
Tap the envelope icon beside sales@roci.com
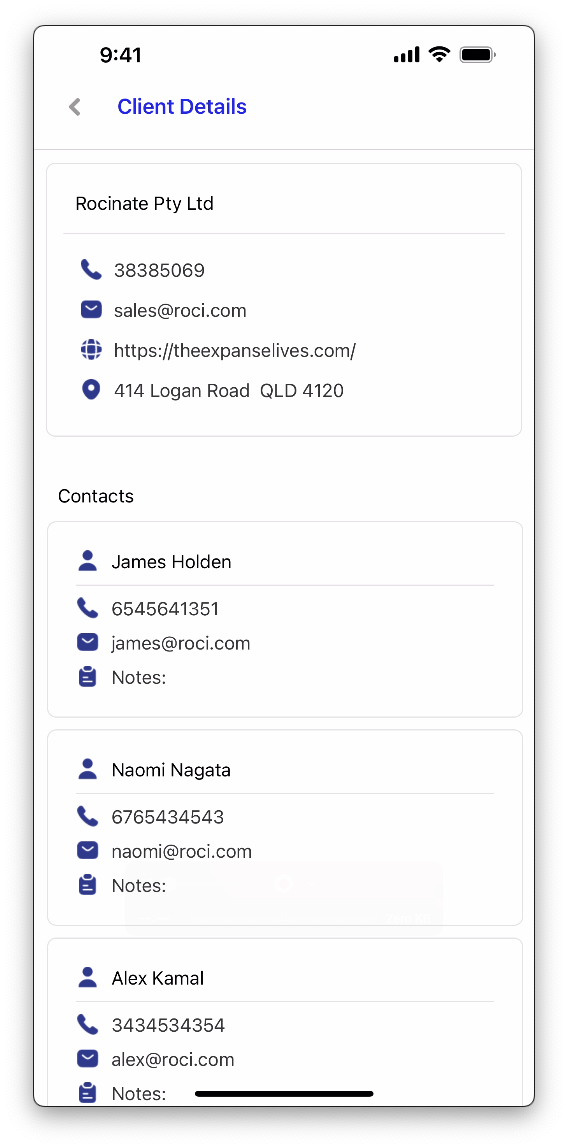(x=91, y=310)
